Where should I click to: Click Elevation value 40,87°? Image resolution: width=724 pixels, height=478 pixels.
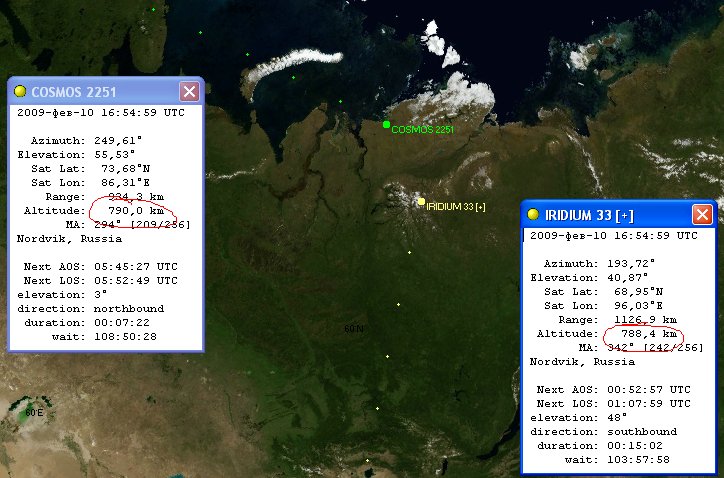(628, 277)
